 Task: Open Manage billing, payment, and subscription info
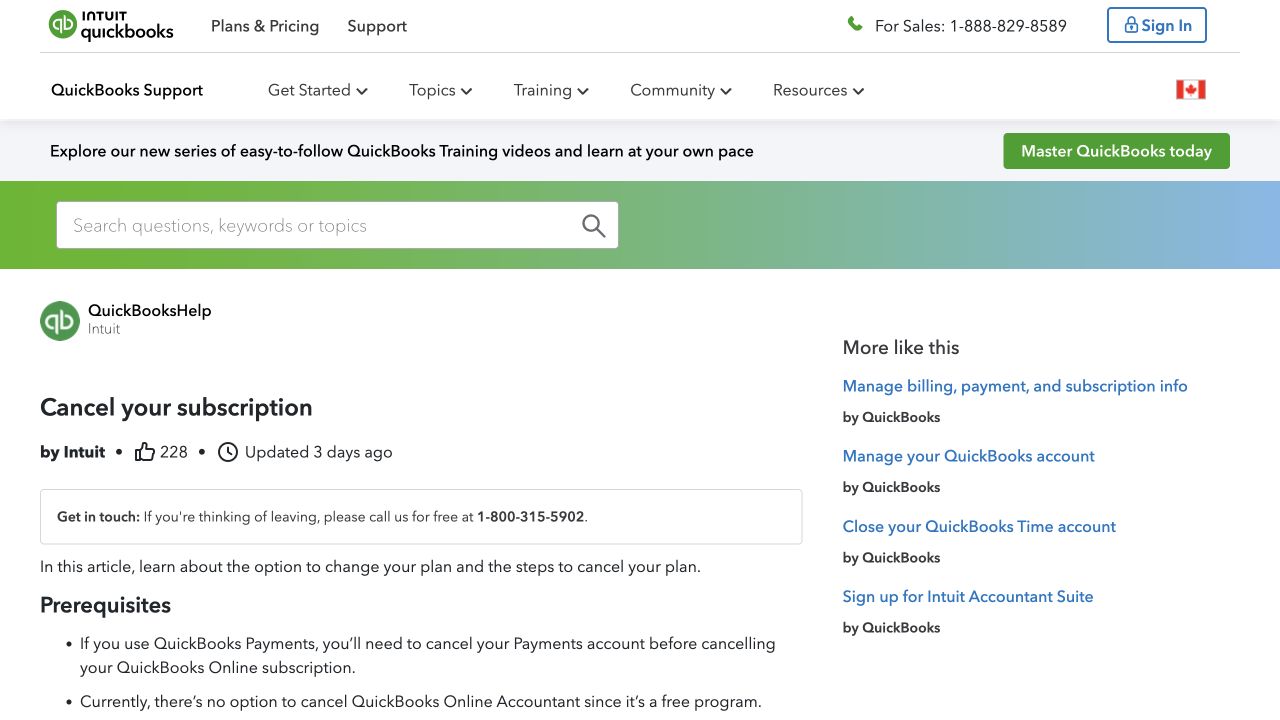coord(1015,386)
